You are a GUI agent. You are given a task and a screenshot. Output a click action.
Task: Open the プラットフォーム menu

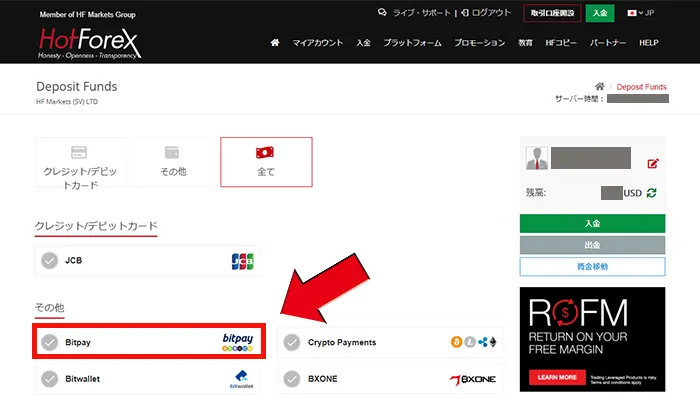412,43
